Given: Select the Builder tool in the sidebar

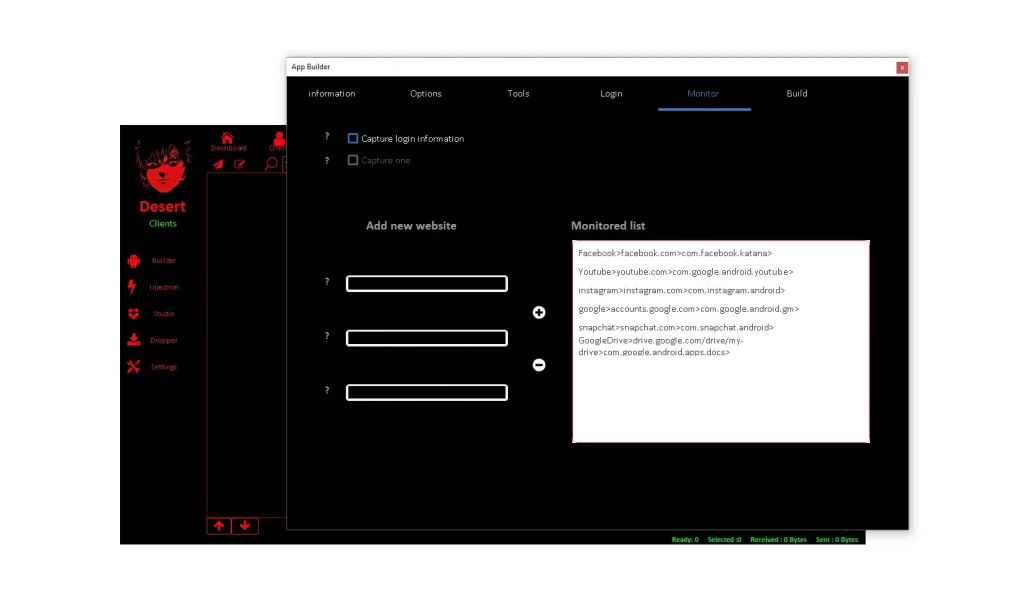Looking at the screenshot, I should click(162, 260).
